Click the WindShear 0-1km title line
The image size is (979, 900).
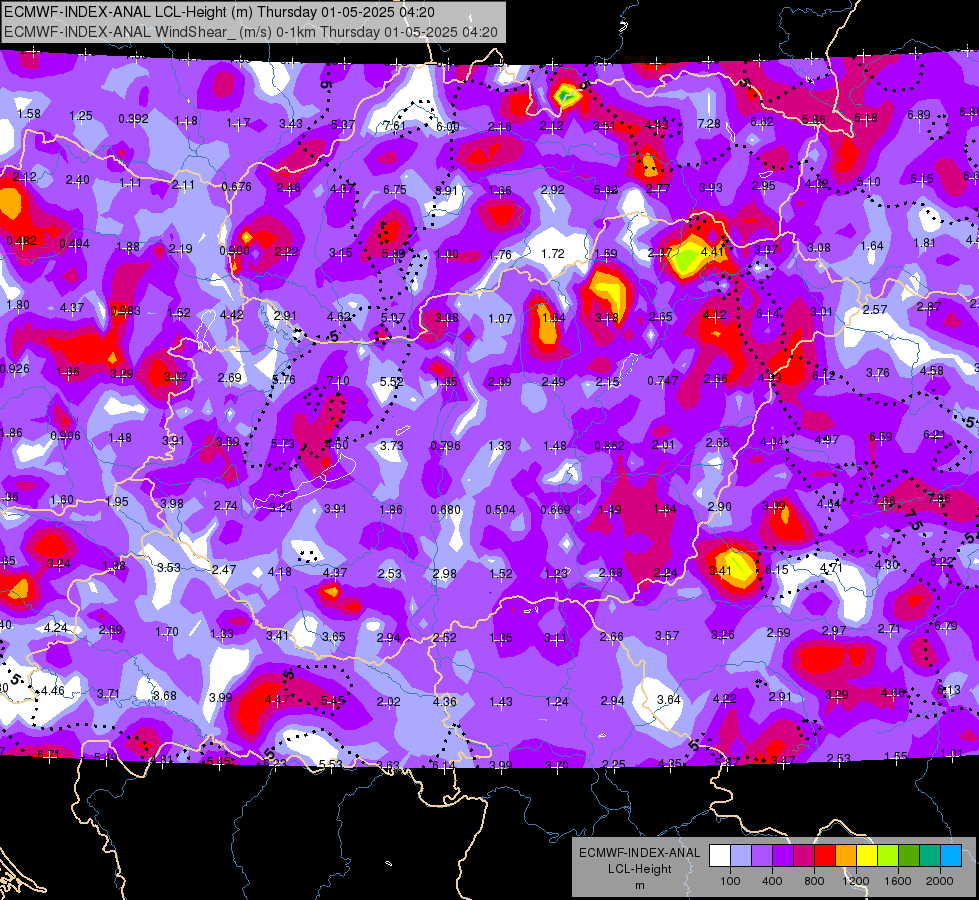point(251,32)
